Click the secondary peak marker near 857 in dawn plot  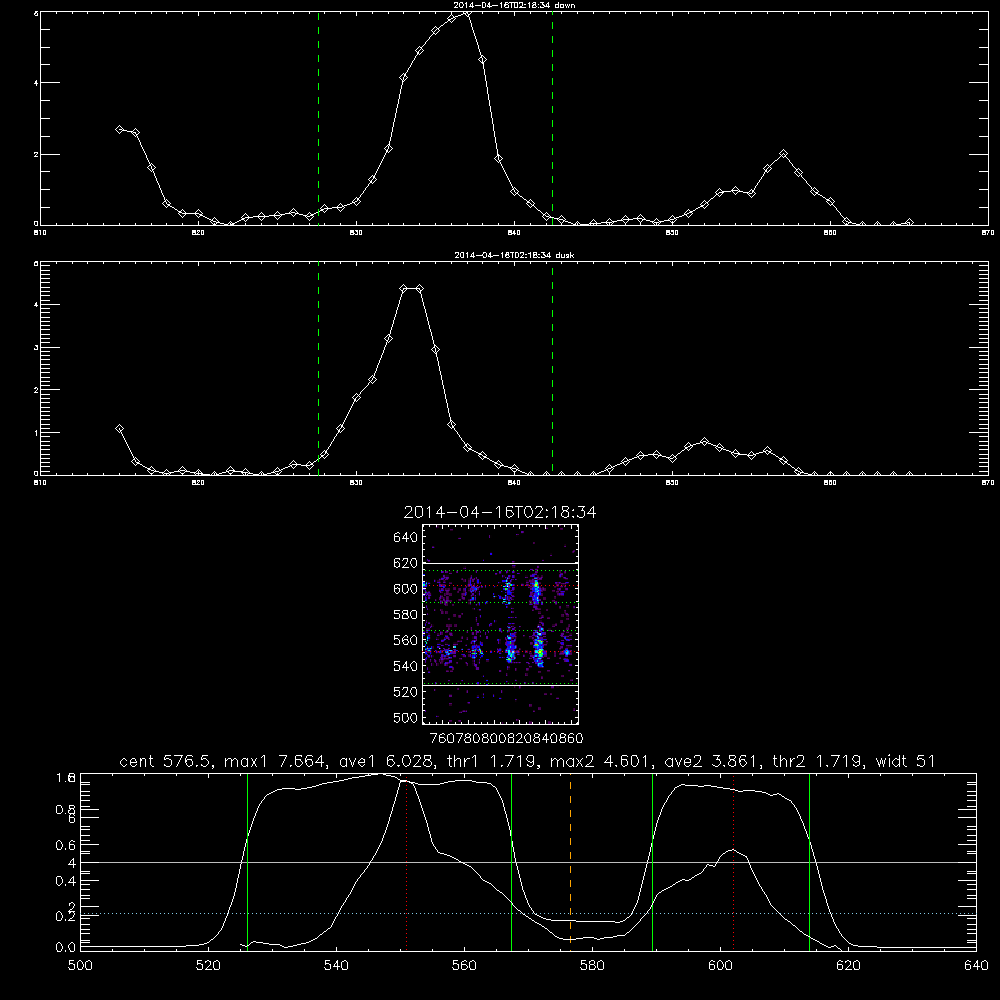(x=783, y=154)
